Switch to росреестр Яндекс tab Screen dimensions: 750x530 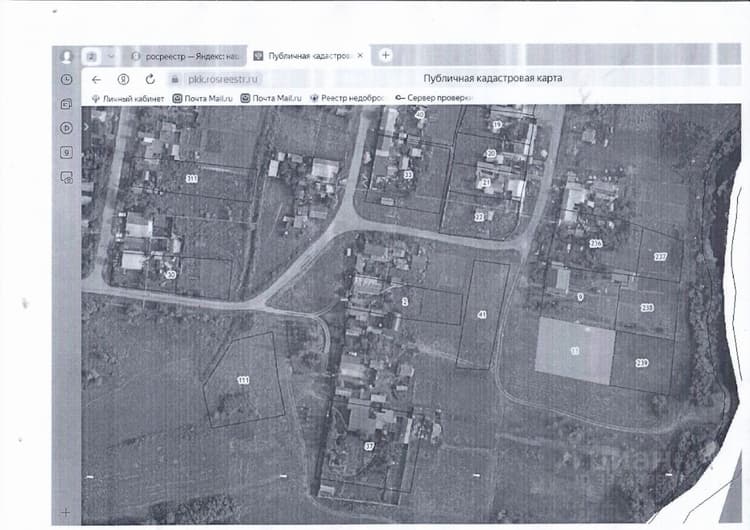click(186, 56)
